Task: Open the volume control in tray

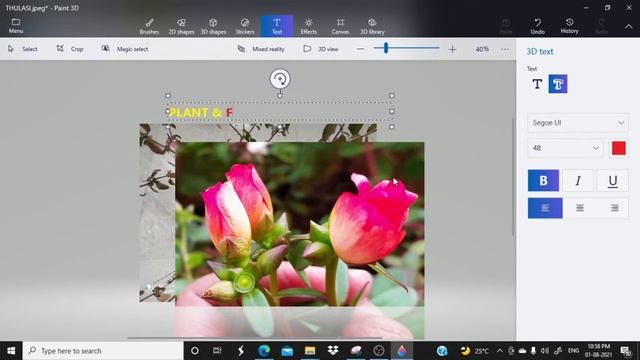Action: tap(545, 351)
